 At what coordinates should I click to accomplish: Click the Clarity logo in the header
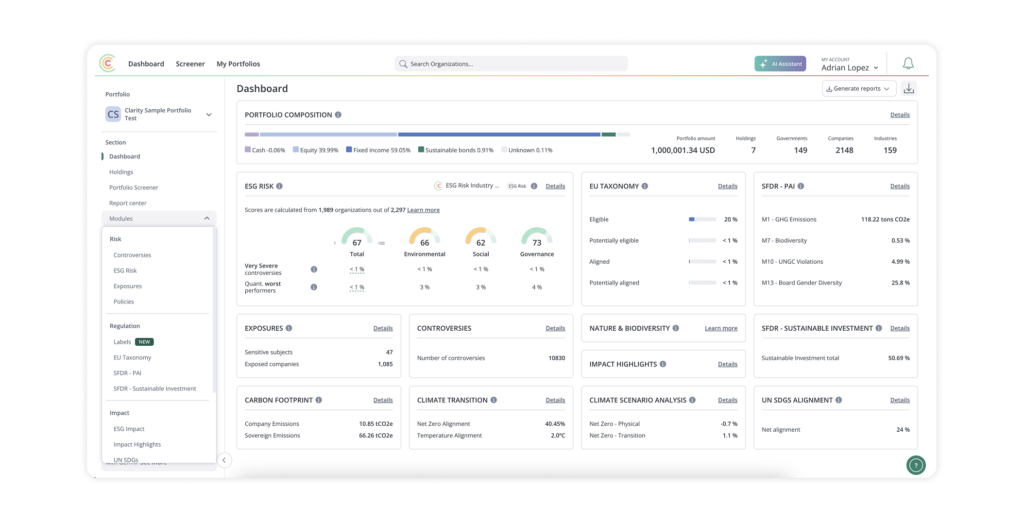coord(108,64)
